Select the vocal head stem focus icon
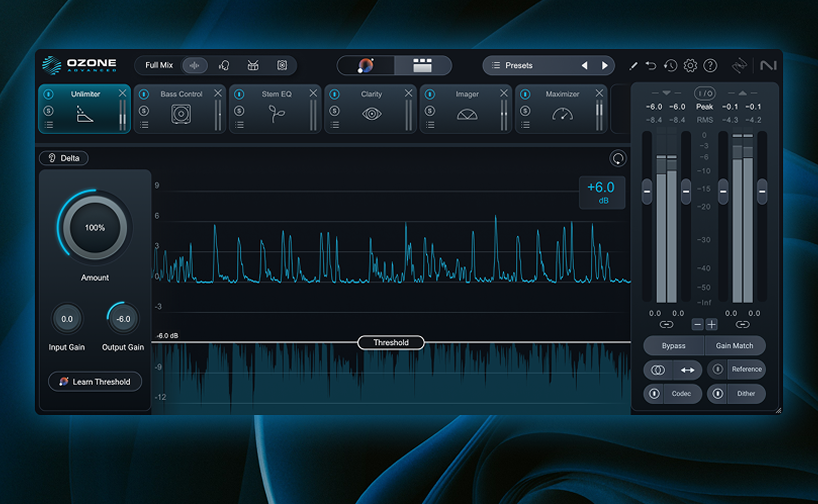818x504 pixels. pos(224,65)
